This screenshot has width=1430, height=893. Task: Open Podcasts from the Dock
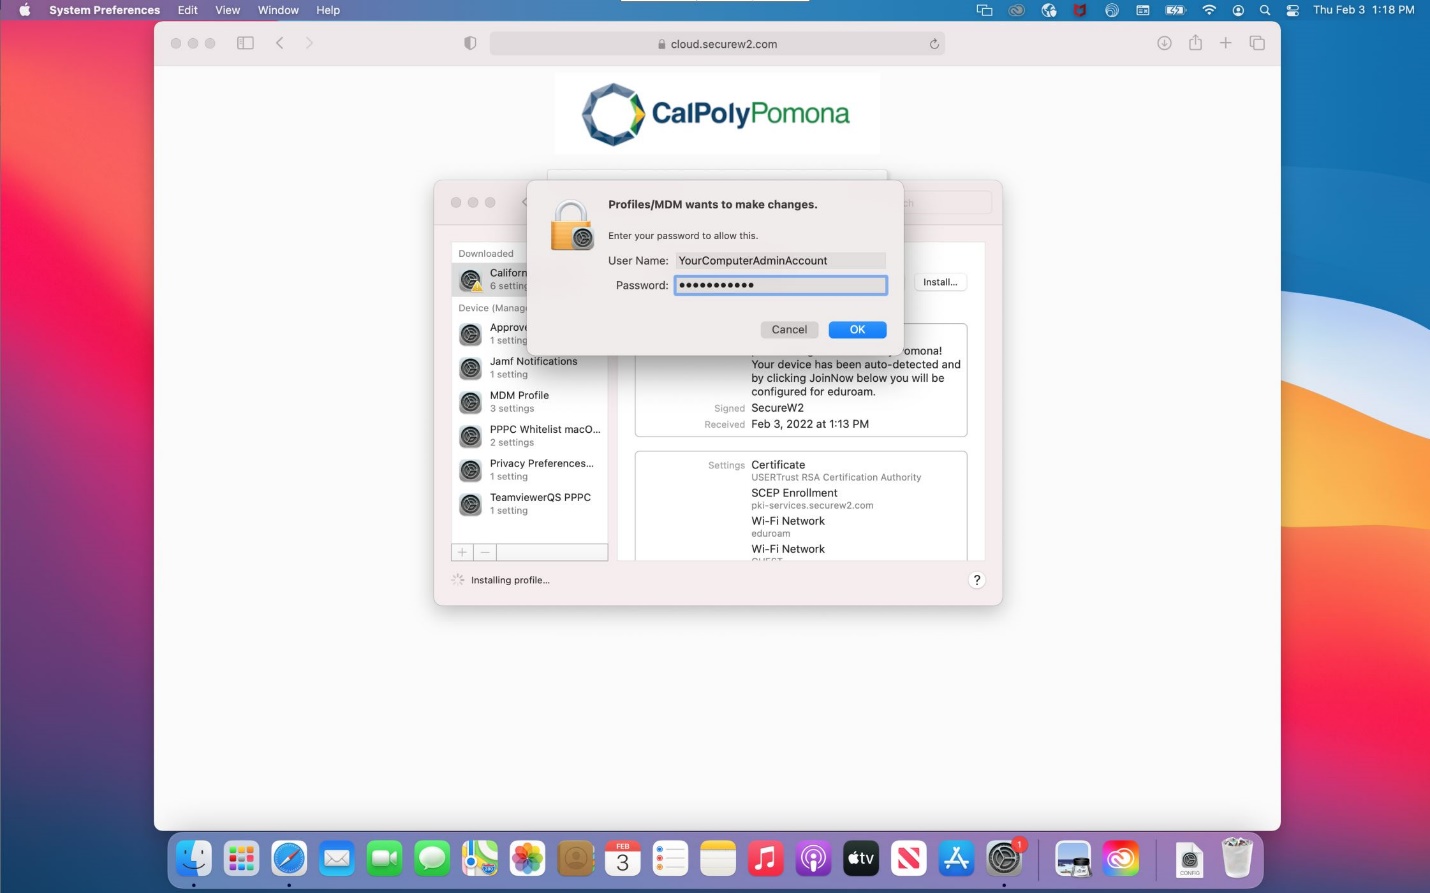pos(813,858)
